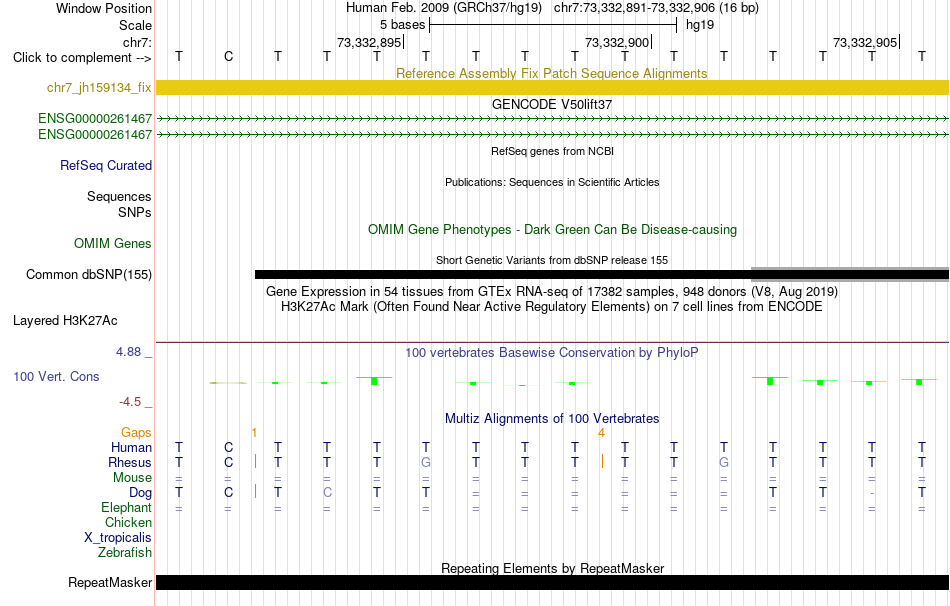Image resolution: width=950 pixels, height=606 pixels.
Task: Click the Chicken alignment row label
Action: click(x=128, y=522)
